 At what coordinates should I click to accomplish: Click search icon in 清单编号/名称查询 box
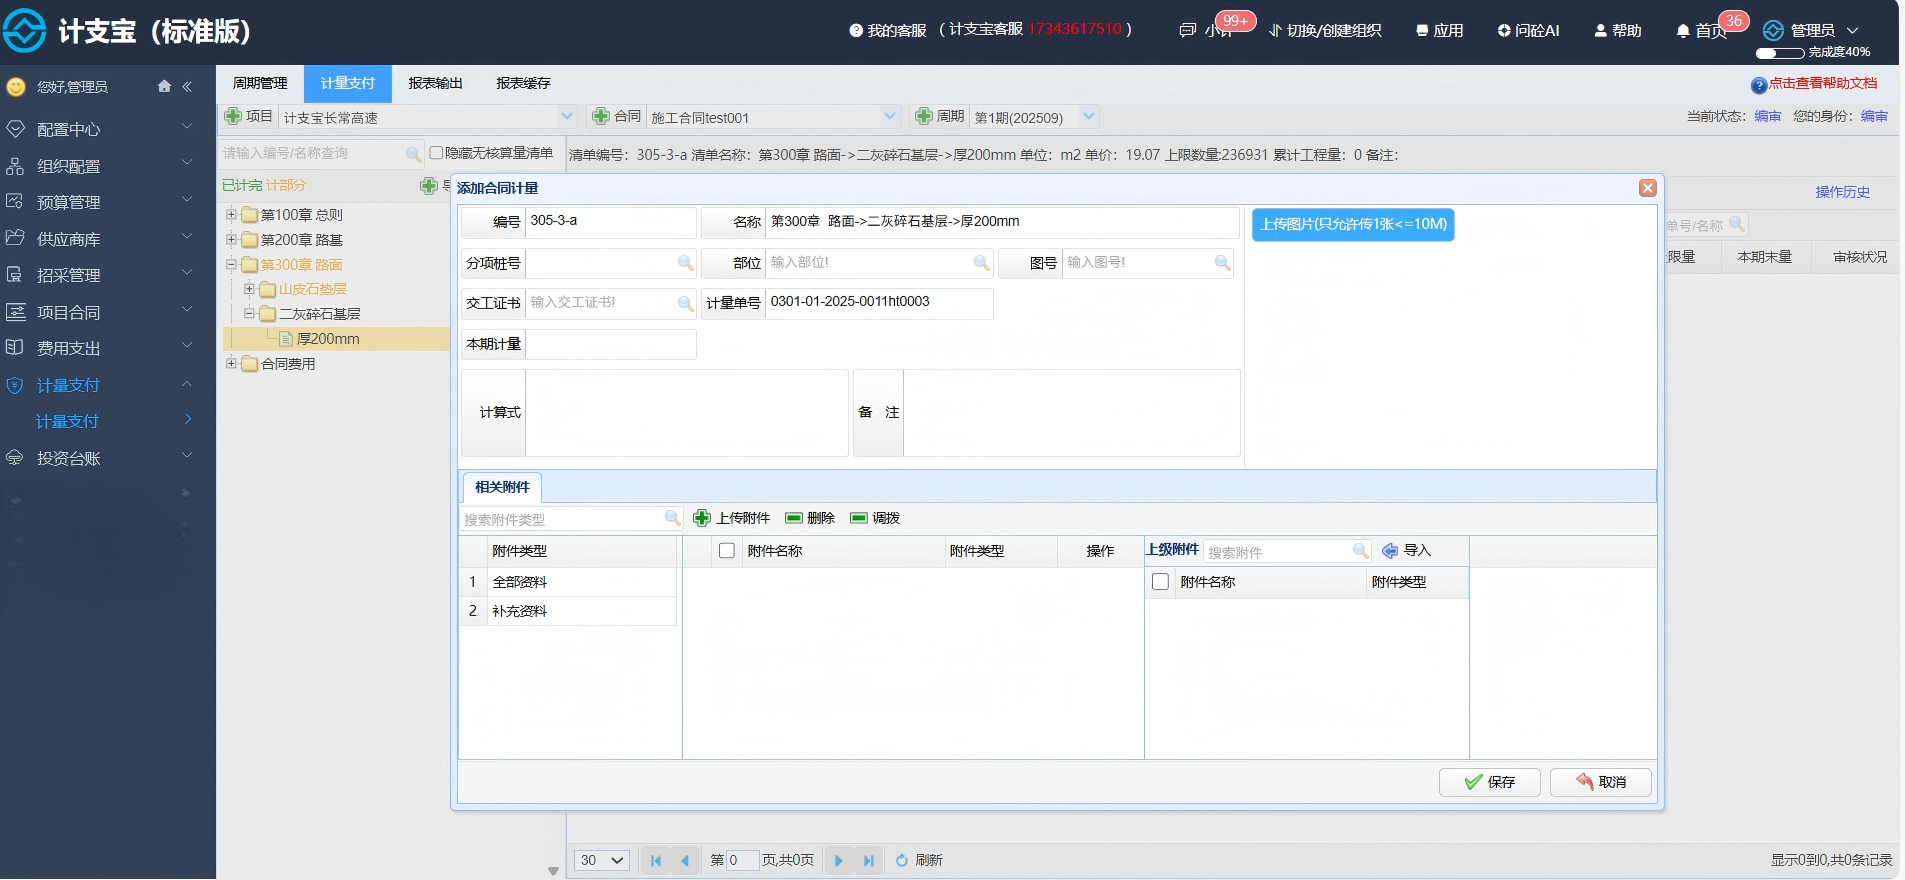[x=413, y=154]
